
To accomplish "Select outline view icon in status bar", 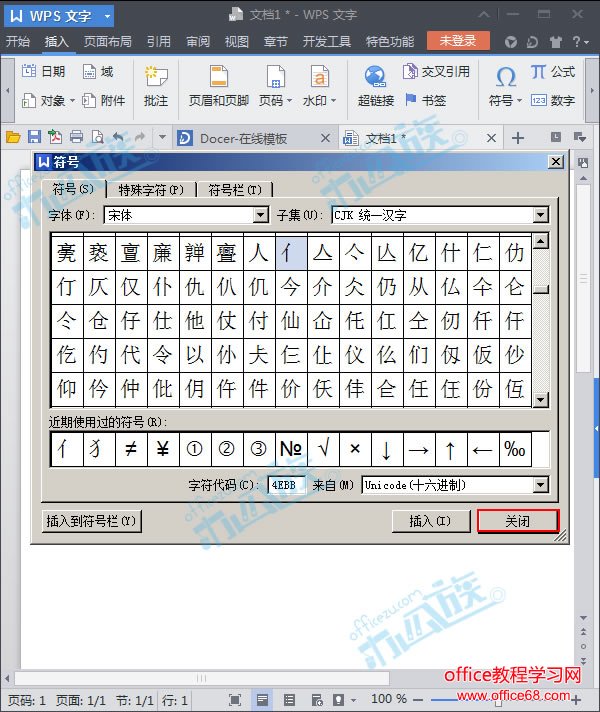I will click(x=289, y=700).
